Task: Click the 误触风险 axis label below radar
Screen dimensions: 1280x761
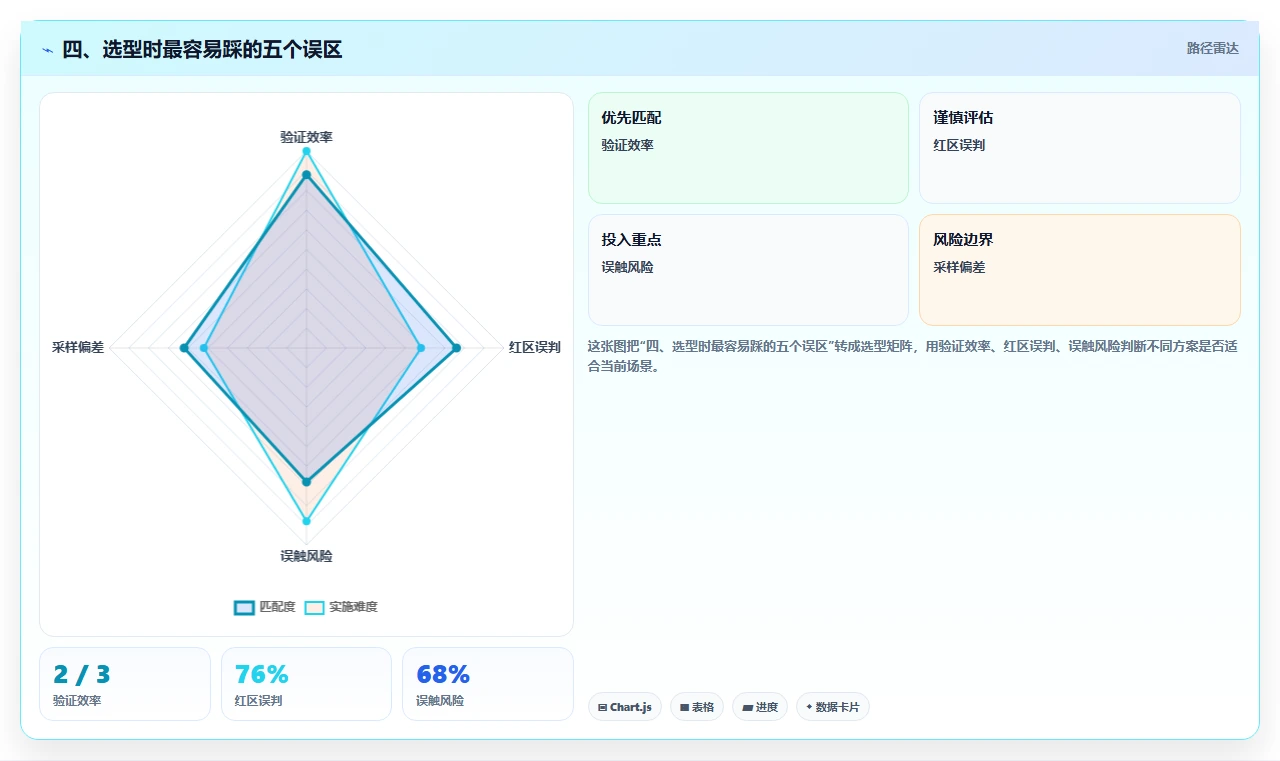Action: click(306, 556)
